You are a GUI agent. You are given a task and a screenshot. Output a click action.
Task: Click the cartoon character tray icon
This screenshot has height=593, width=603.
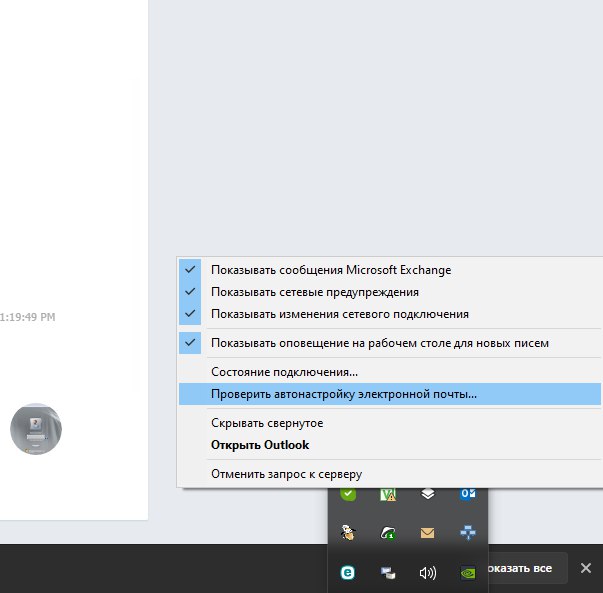tap(348, 533)
